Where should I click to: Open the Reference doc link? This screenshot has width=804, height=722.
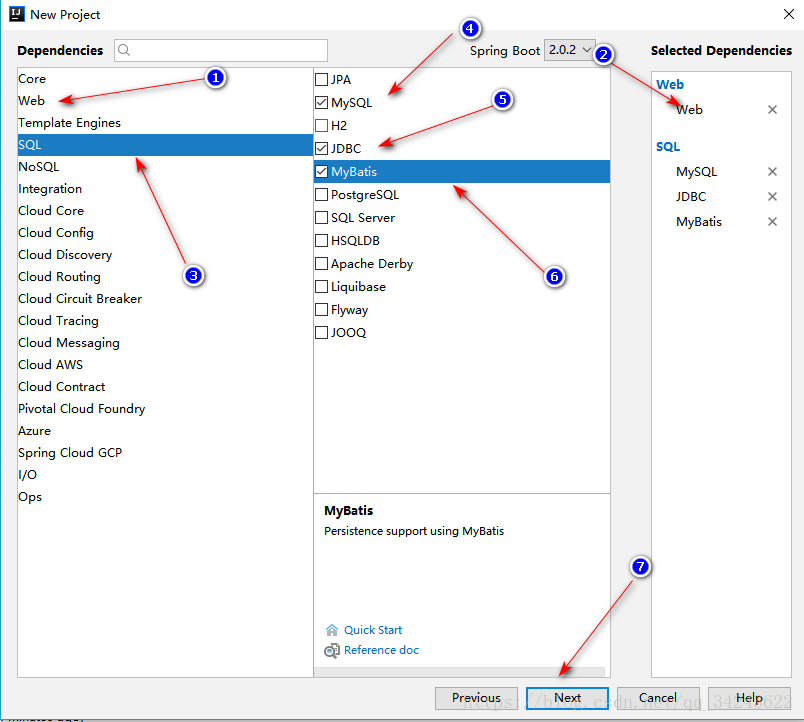click(x=381, y=650)
